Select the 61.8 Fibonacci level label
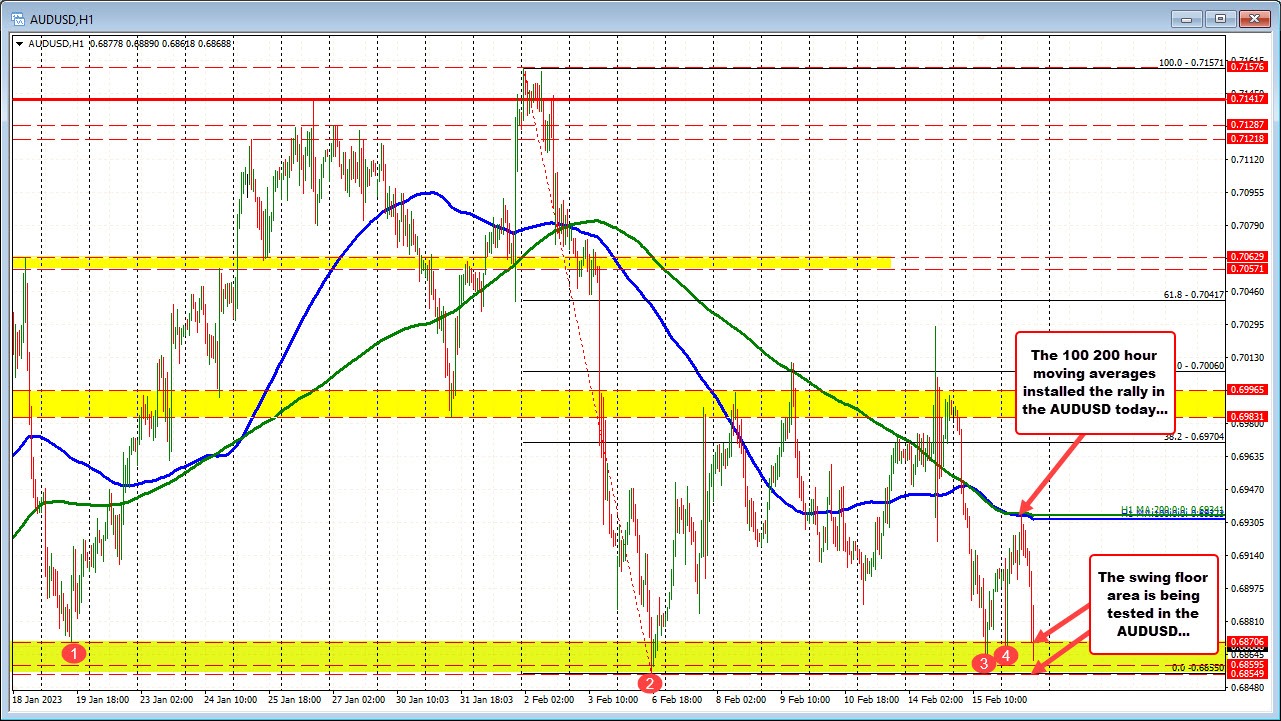1281x721 pixels. click(x=1193, y=294)
